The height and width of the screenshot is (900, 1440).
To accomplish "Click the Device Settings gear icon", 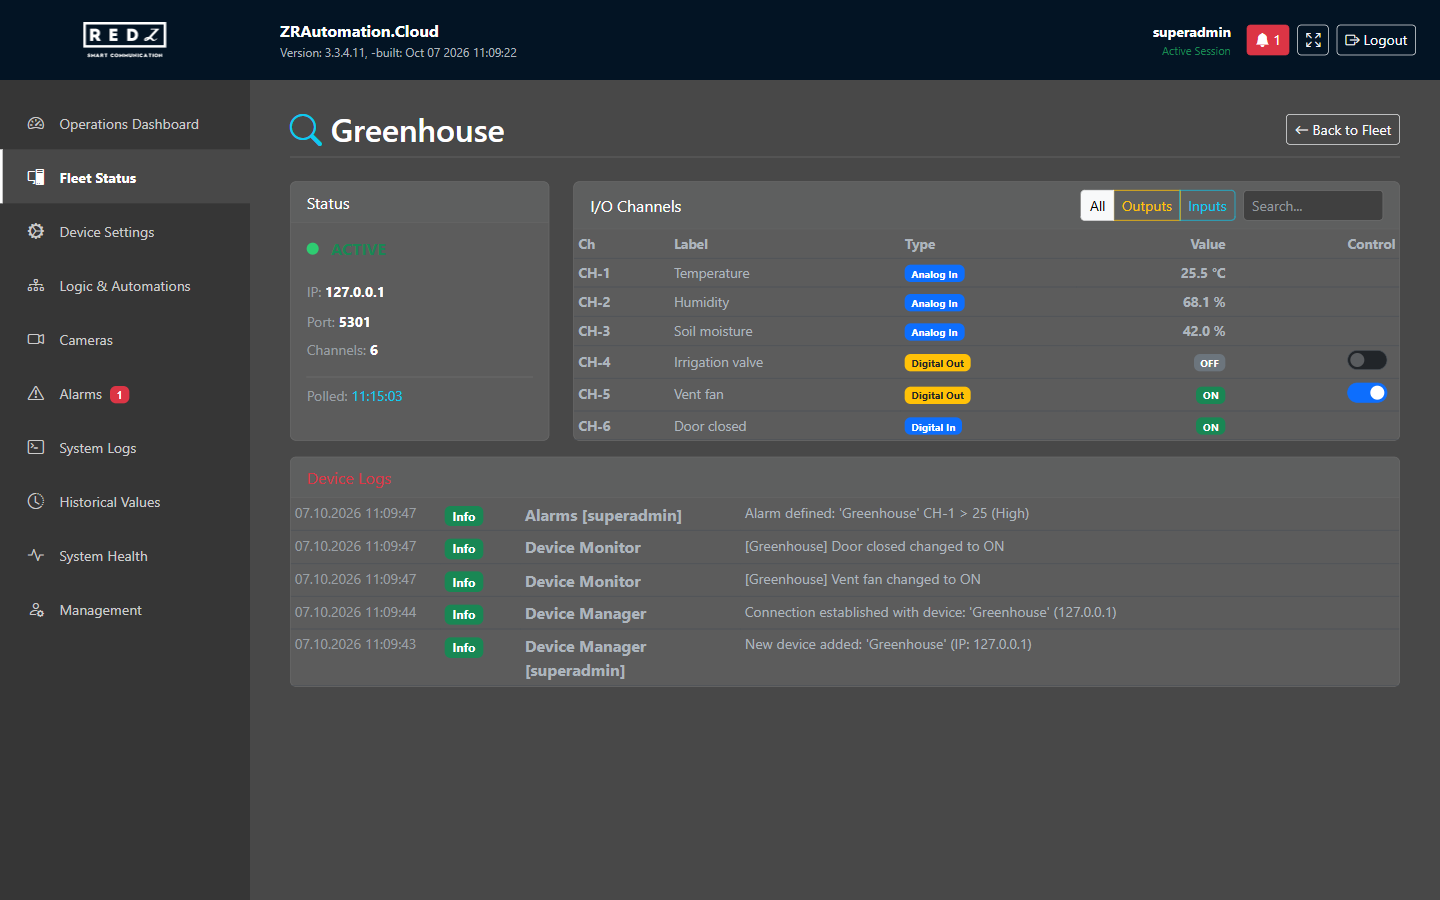I will pyautogui.click(x=36, y=232).
